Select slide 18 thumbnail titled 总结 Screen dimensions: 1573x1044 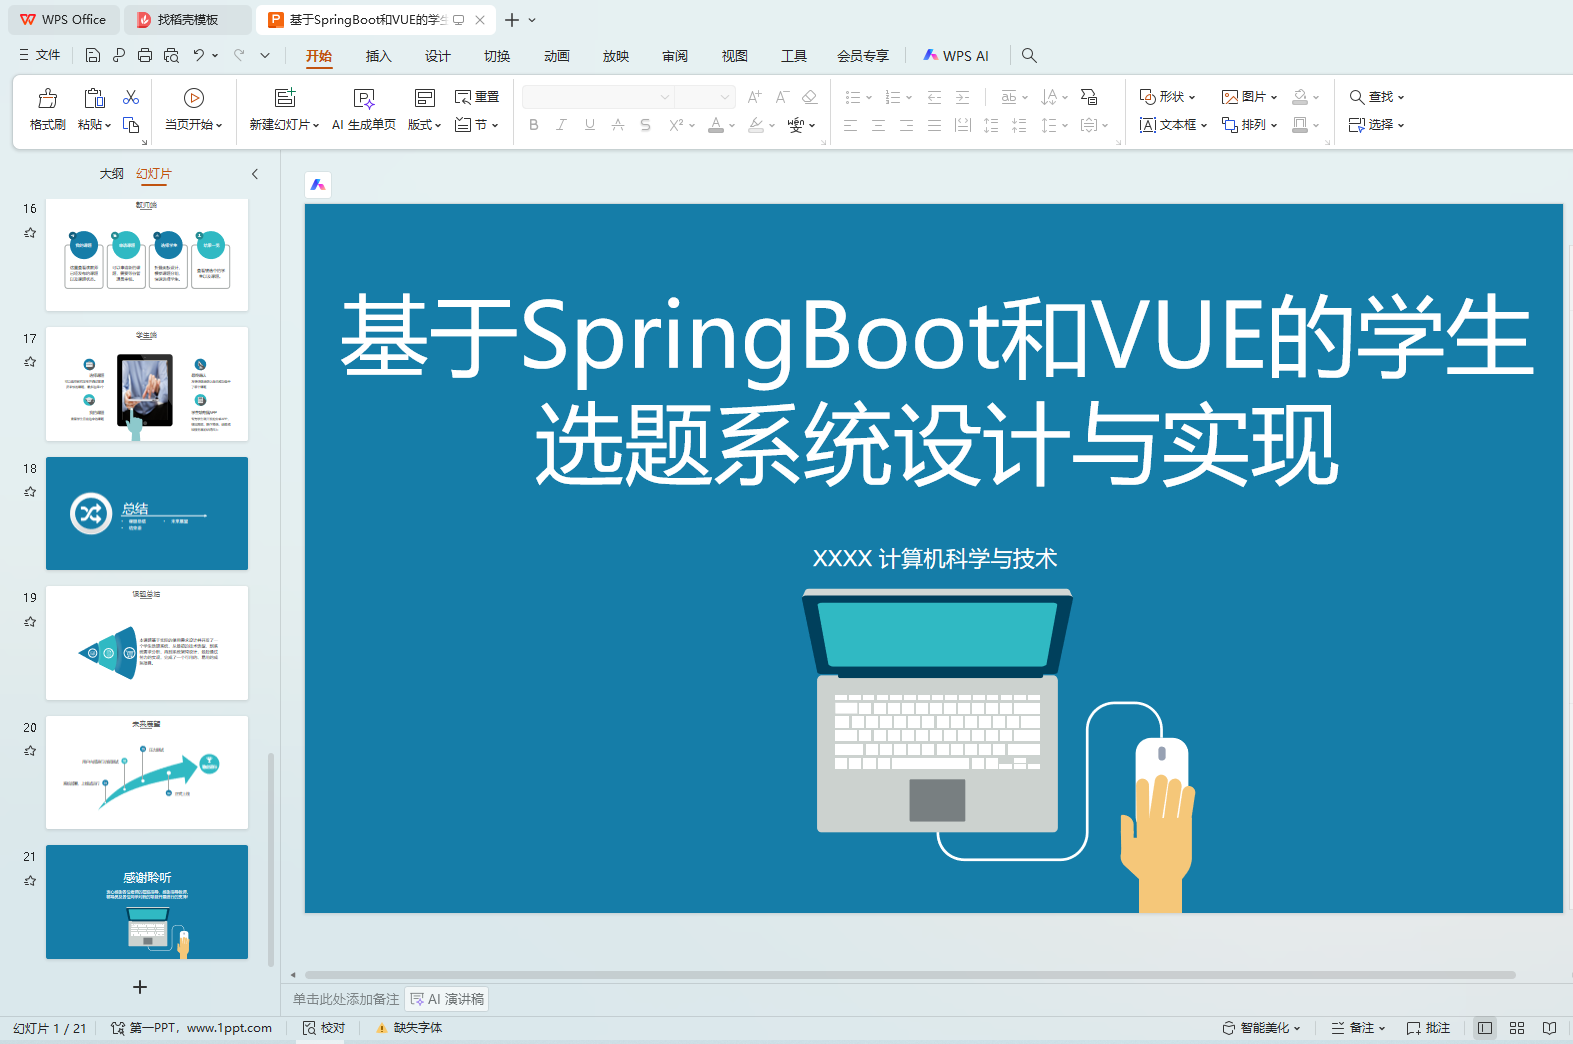[147, 513]
